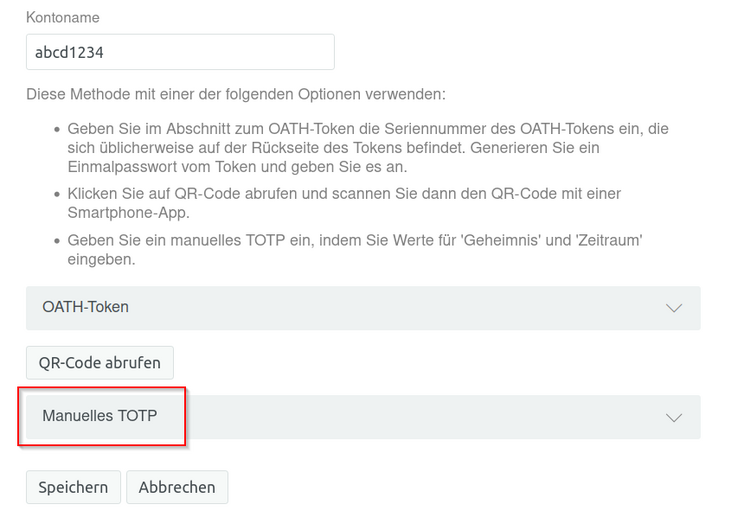Save with the Speichern button
Image resolution: width=744 pixels, height=530 pixels.
73,487
